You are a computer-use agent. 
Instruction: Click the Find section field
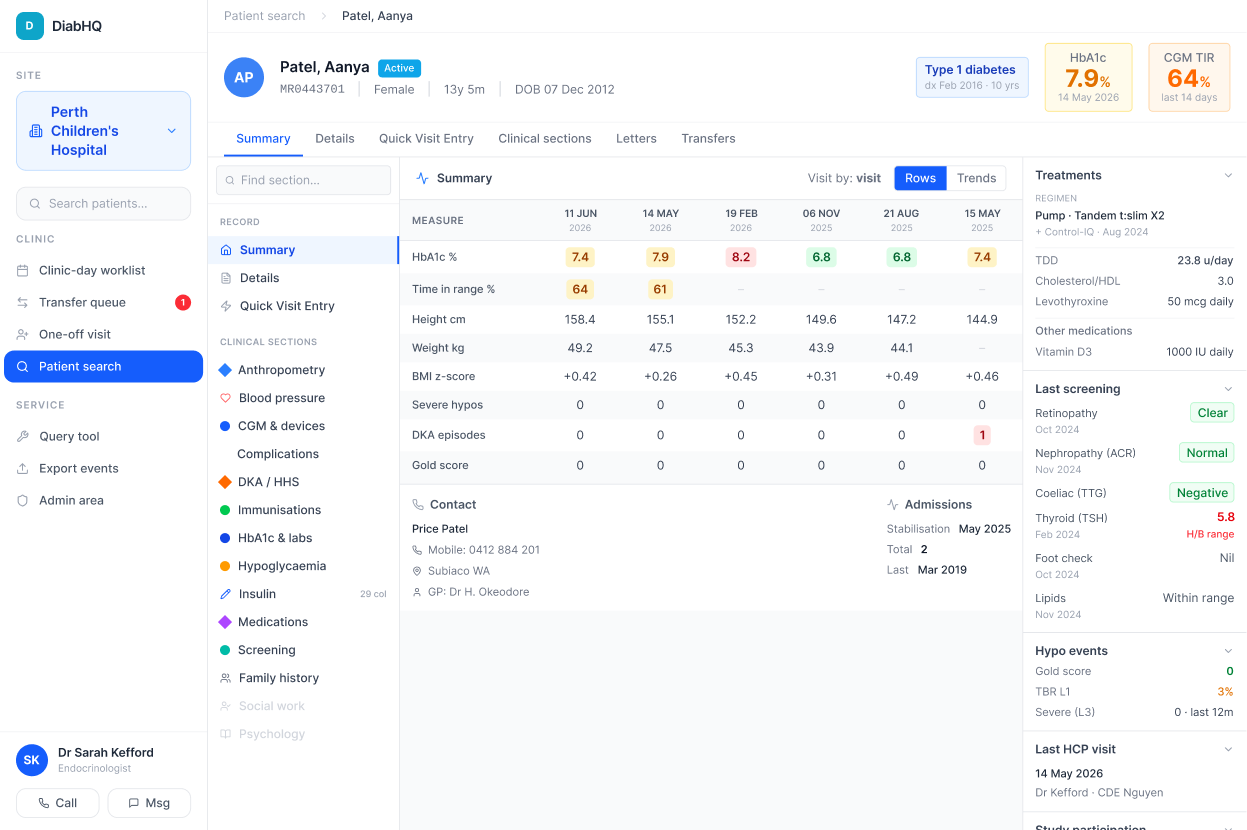304,180
